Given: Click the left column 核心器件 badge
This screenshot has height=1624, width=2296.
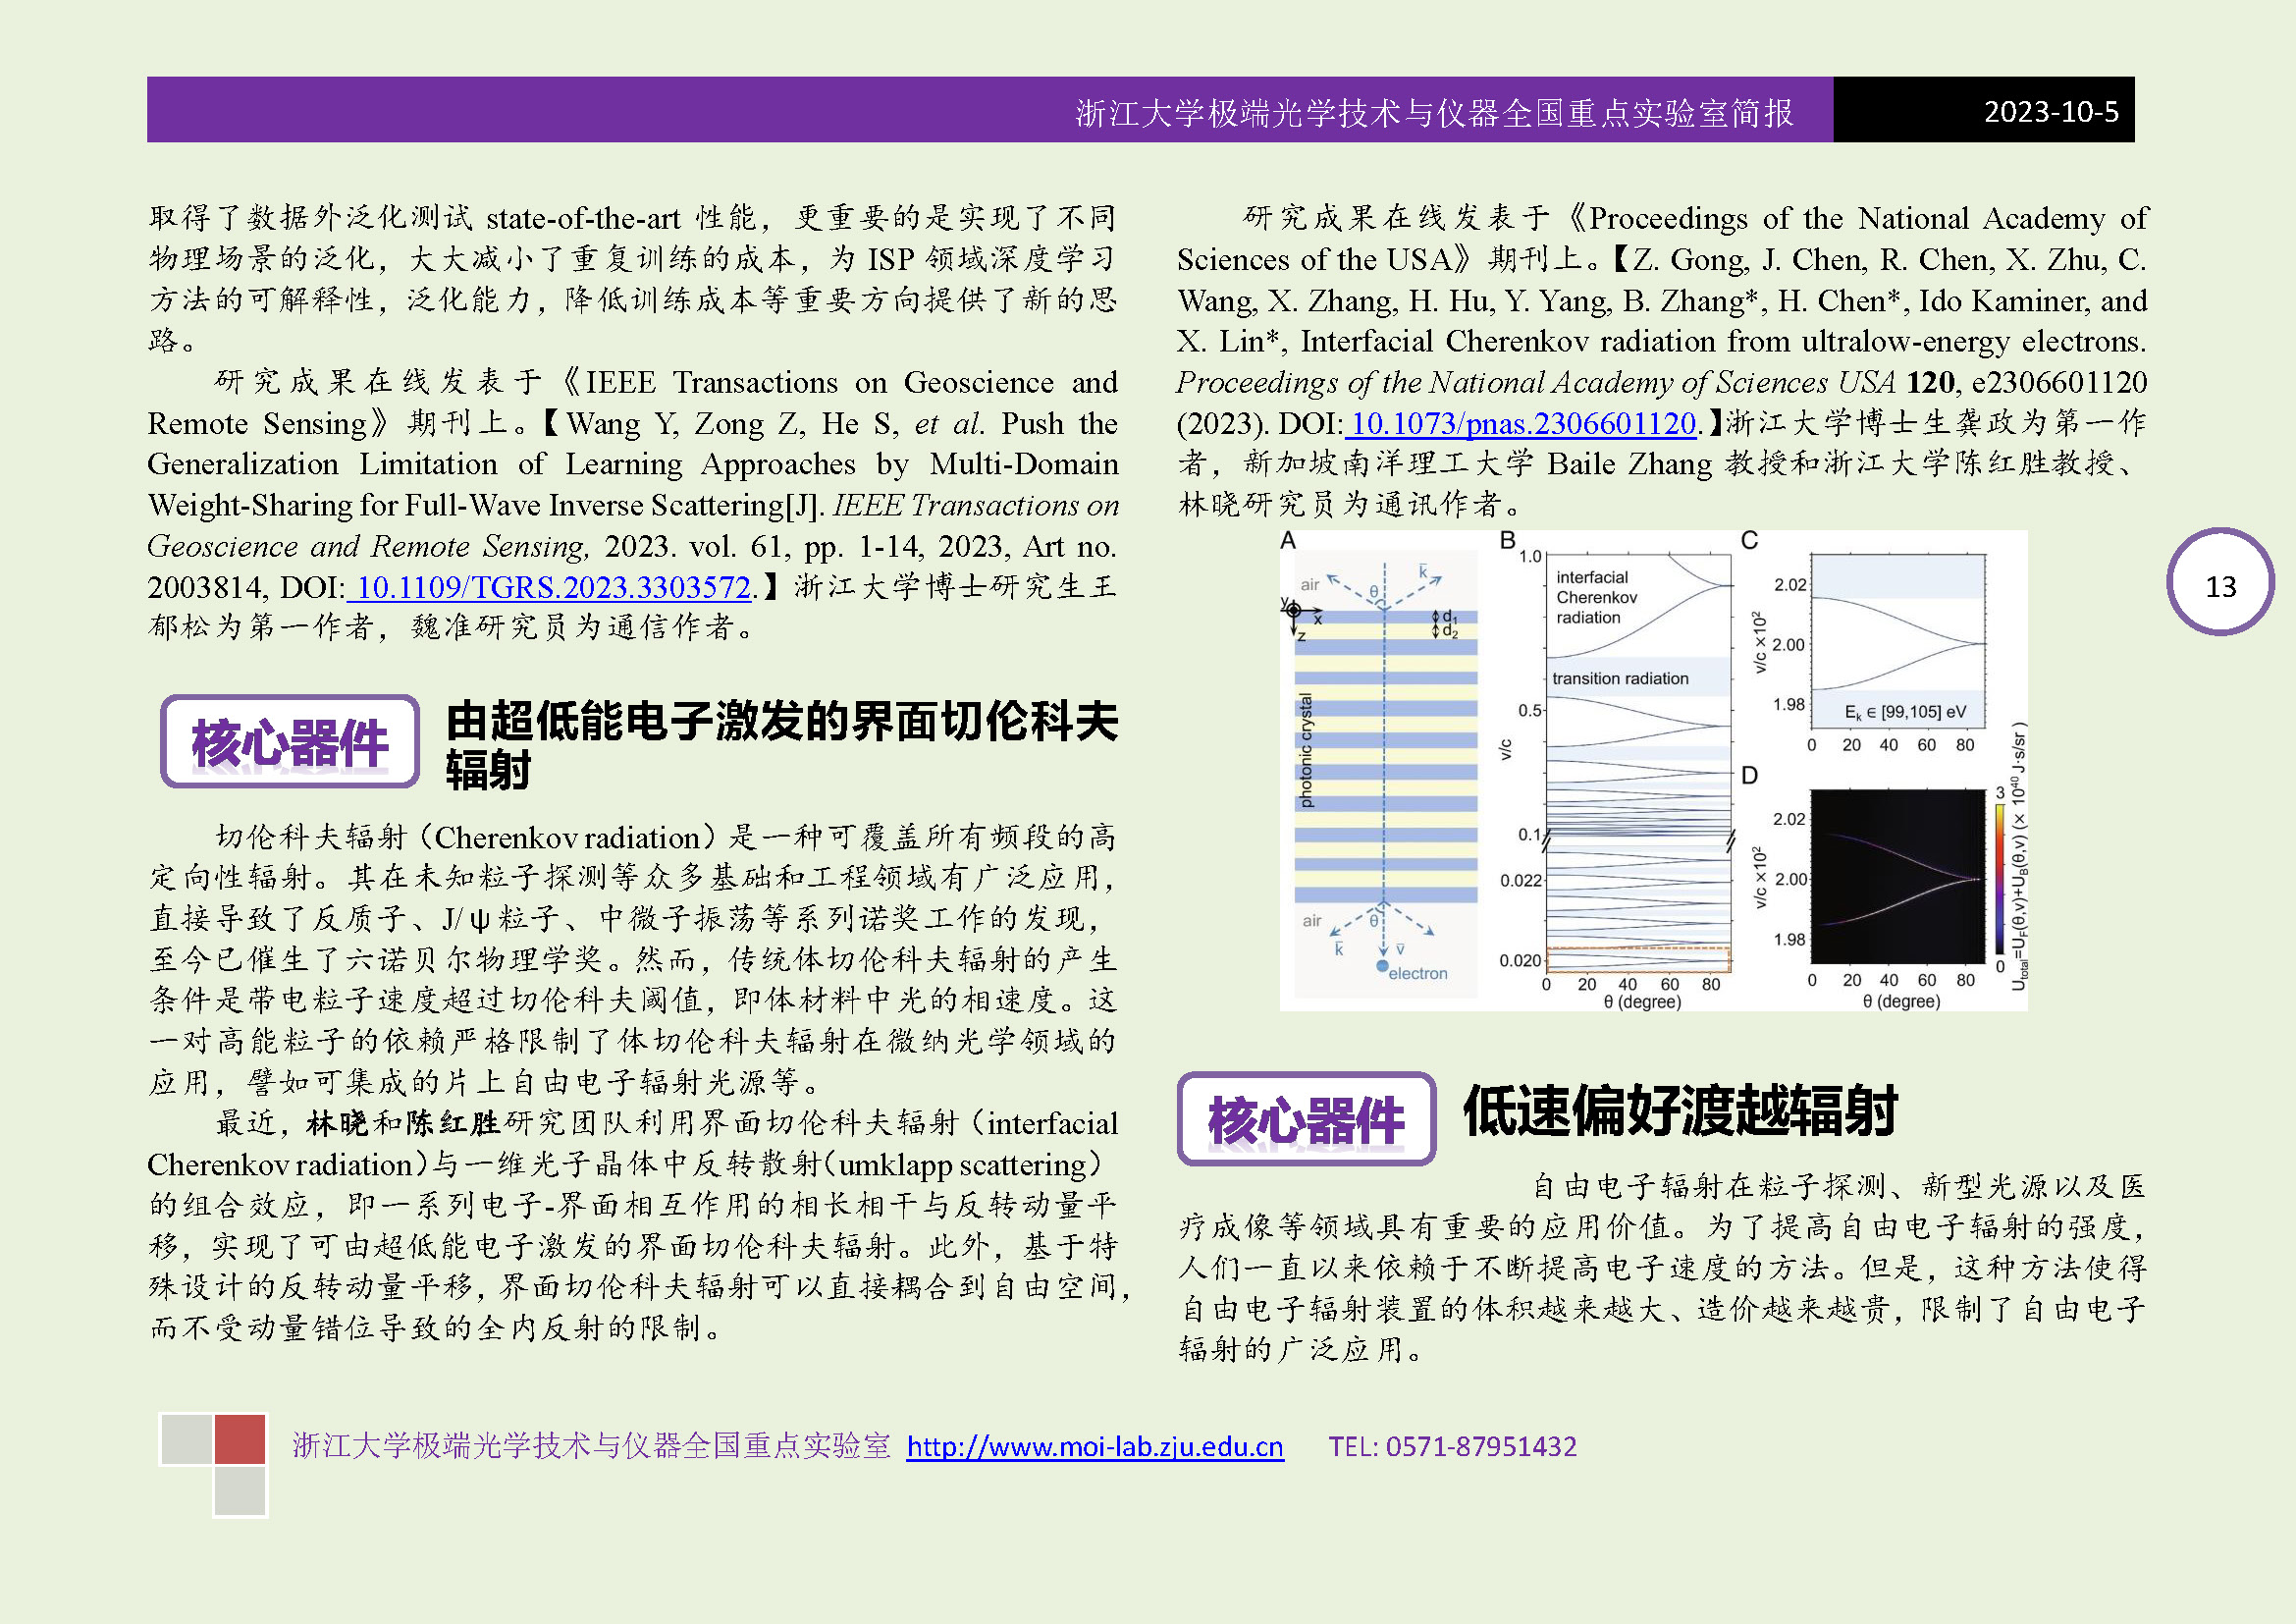Looking at the screenshot, I should coord(290,741).
